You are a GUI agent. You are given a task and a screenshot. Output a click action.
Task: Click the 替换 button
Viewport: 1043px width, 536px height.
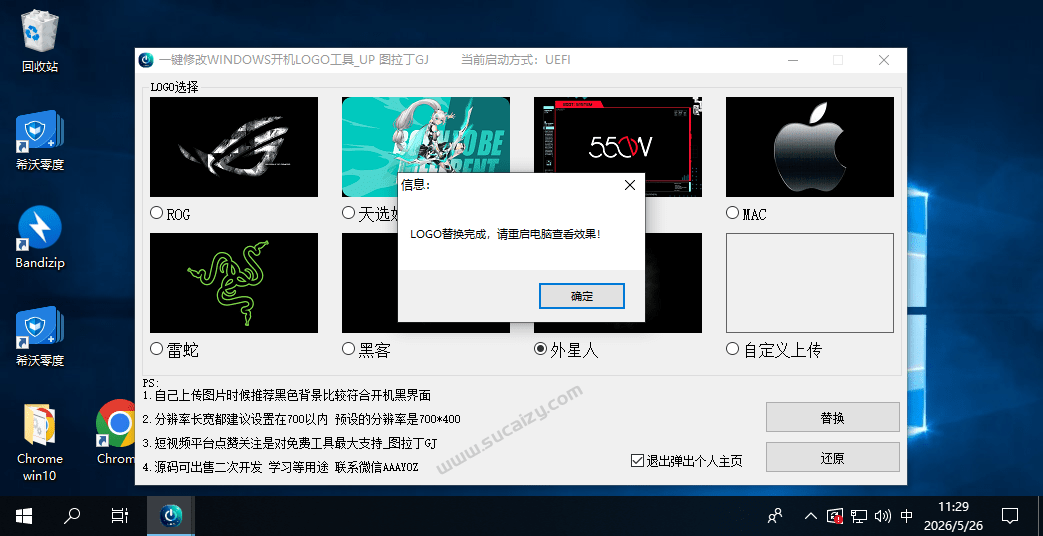click(x=832, y=418)
